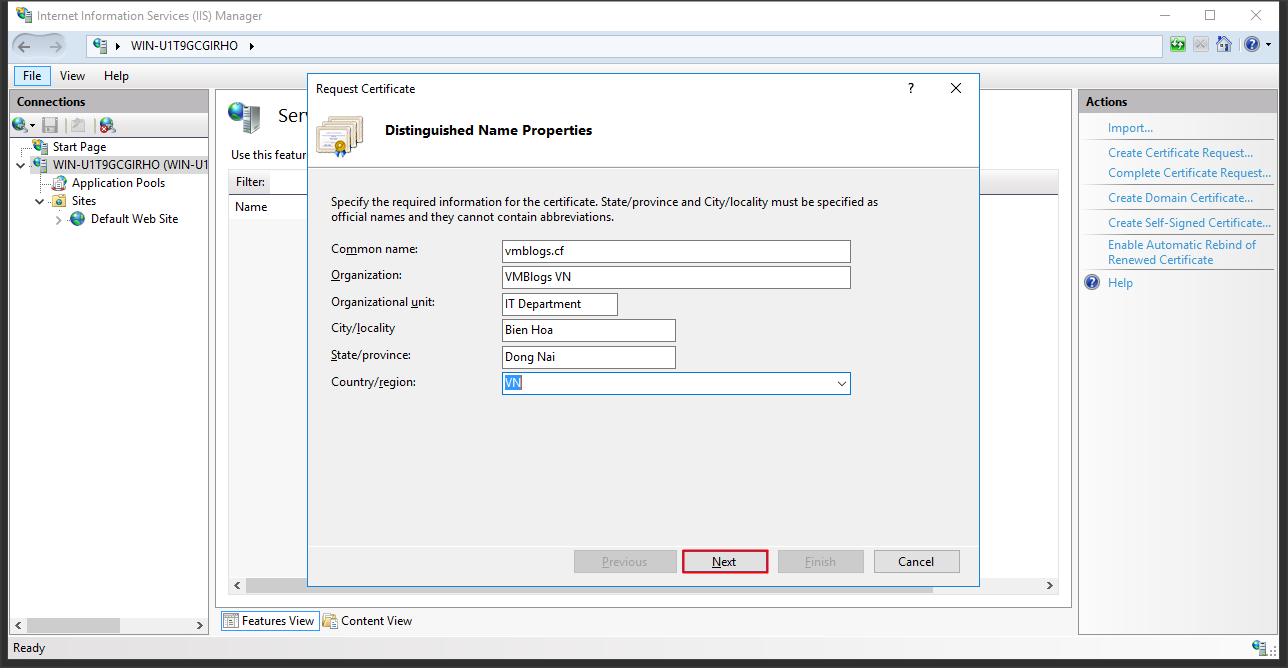Open the Country/region dropdown

tap(841, 384)
